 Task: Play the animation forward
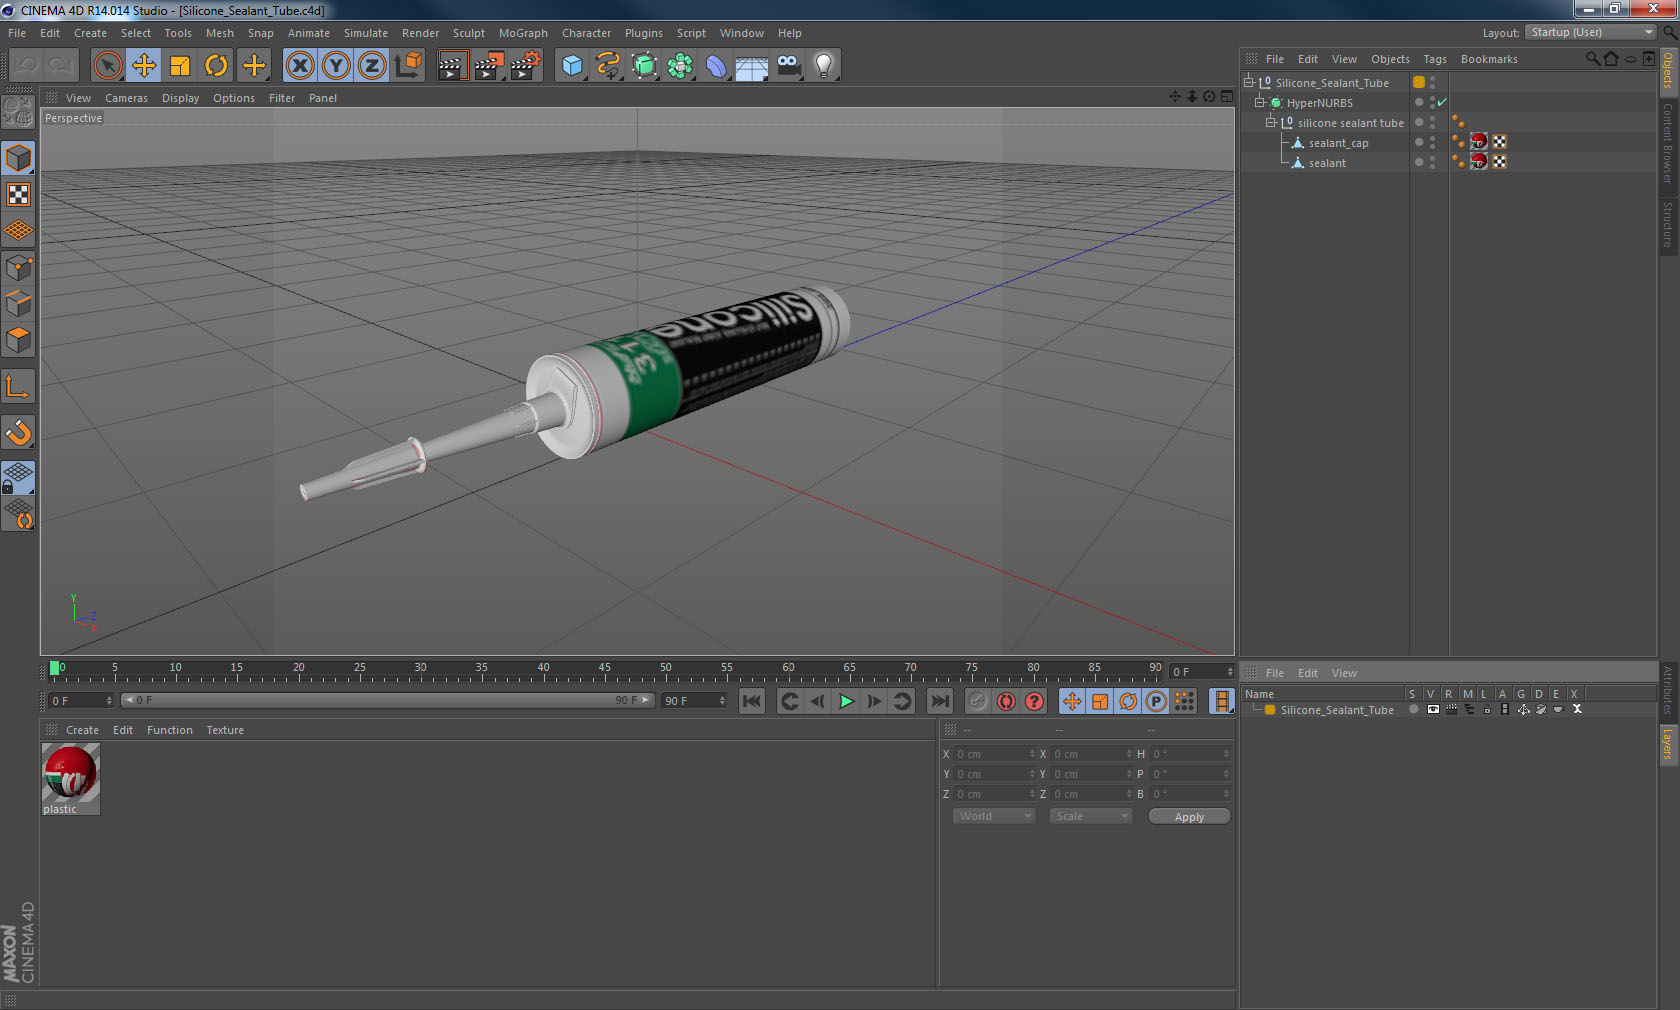[x=846, y=701]
